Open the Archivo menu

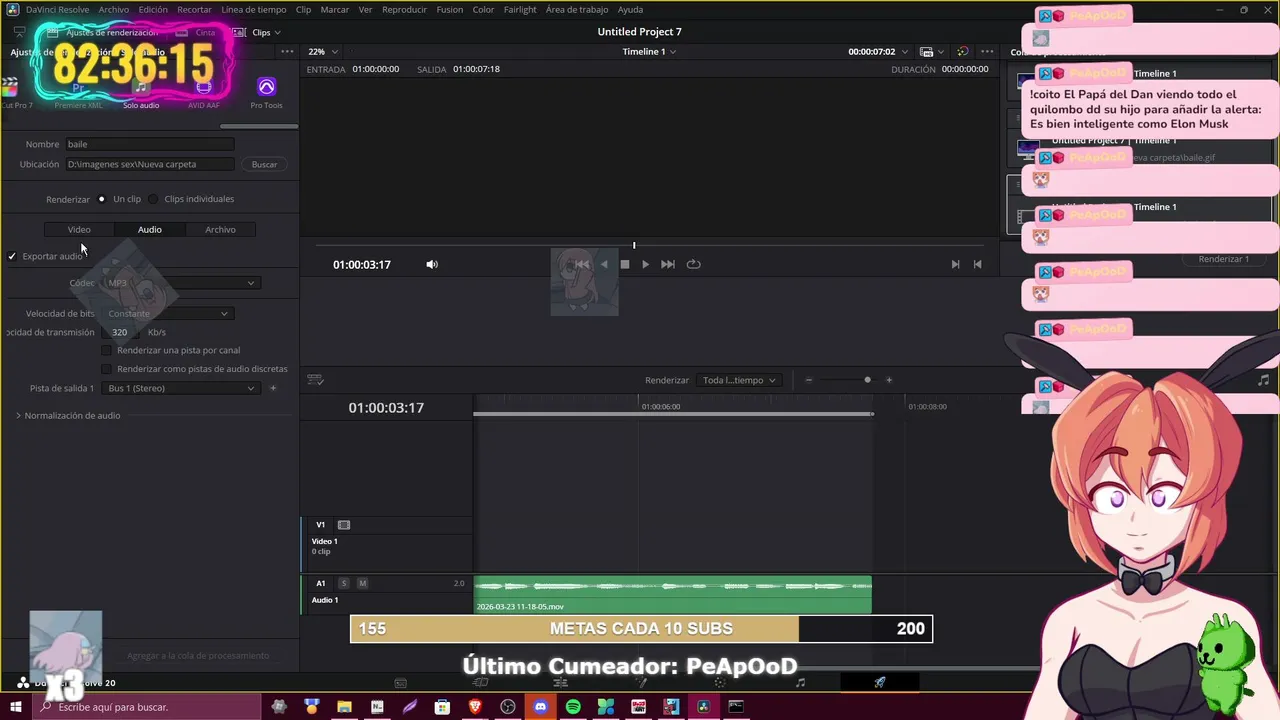(113, 9)
